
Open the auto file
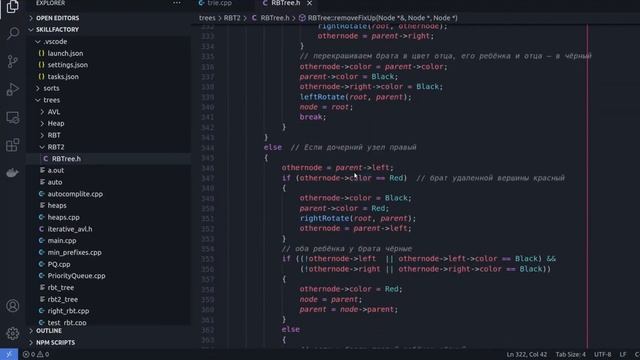pos(55,182)
